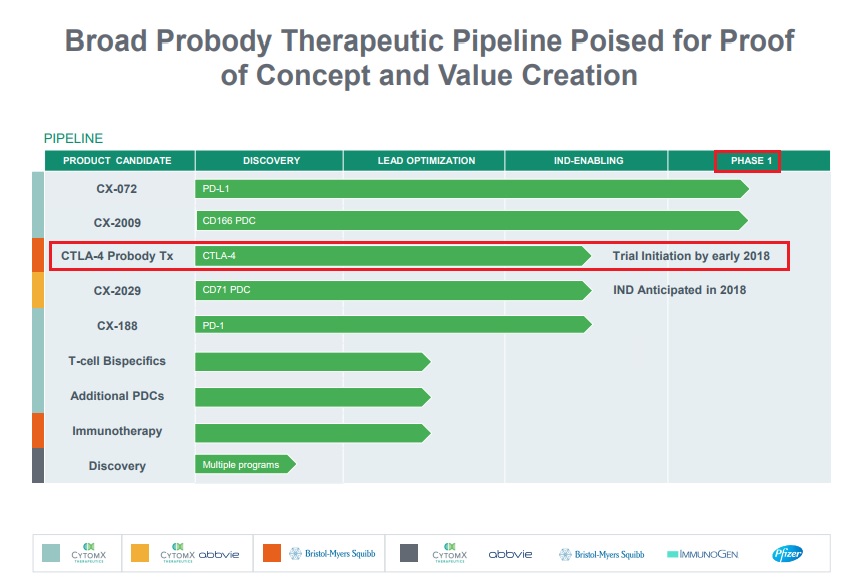Screen dimensions: 849x586
Task: Select the teal legend color square
Action: (x=51, y=553)
